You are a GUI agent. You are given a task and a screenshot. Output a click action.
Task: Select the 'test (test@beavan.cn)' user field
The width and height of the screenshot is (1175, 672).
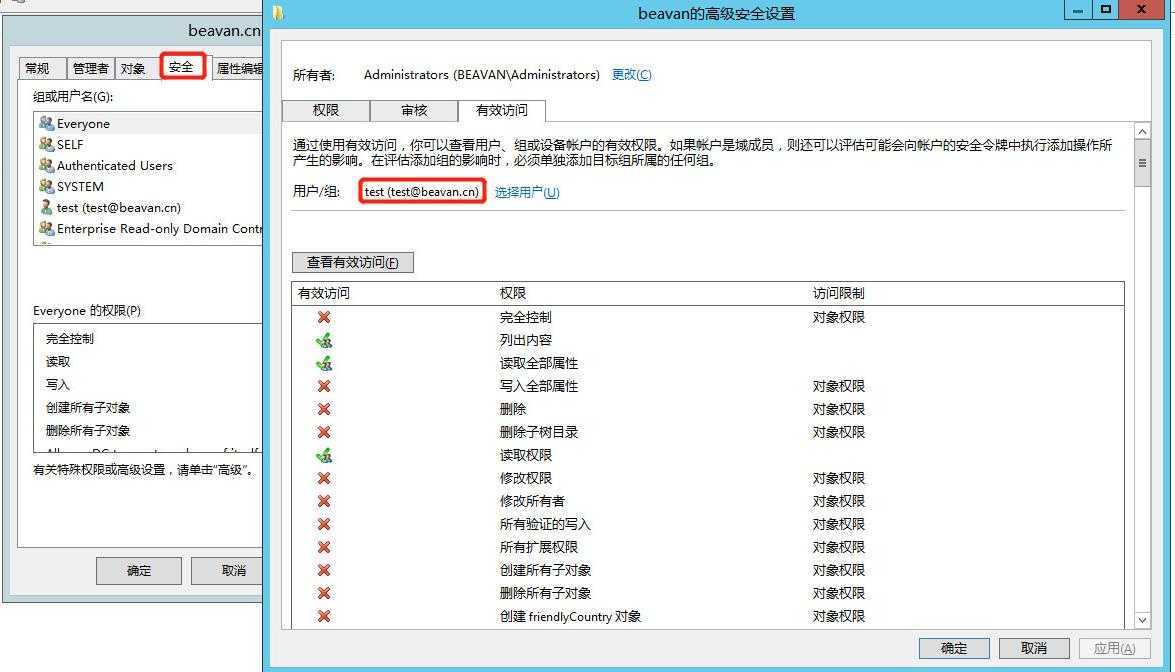click(x=422, y=191)
